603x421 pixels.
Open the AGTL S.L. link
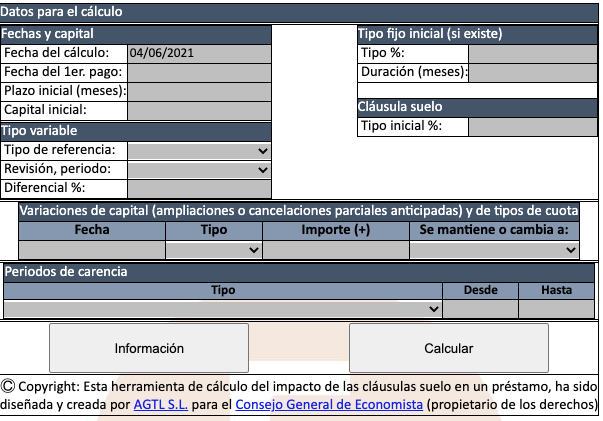pyautogui.click(x=161, y=405)
